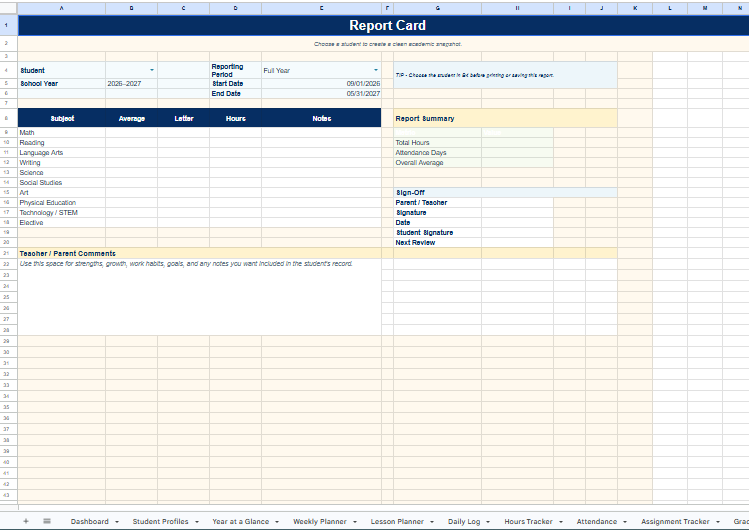Viewport: 749px width, 530px height.
Task: Select the Report Summary heading cell
Action: coord(505,118)
